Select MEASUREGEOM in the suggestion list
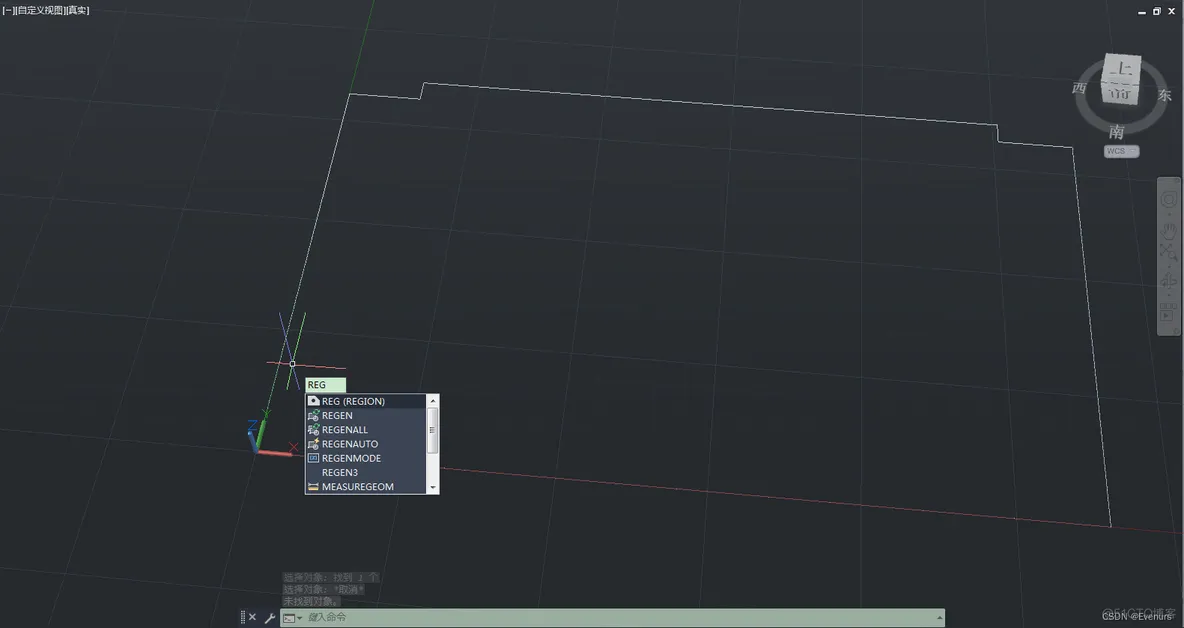 pos(365,487)
